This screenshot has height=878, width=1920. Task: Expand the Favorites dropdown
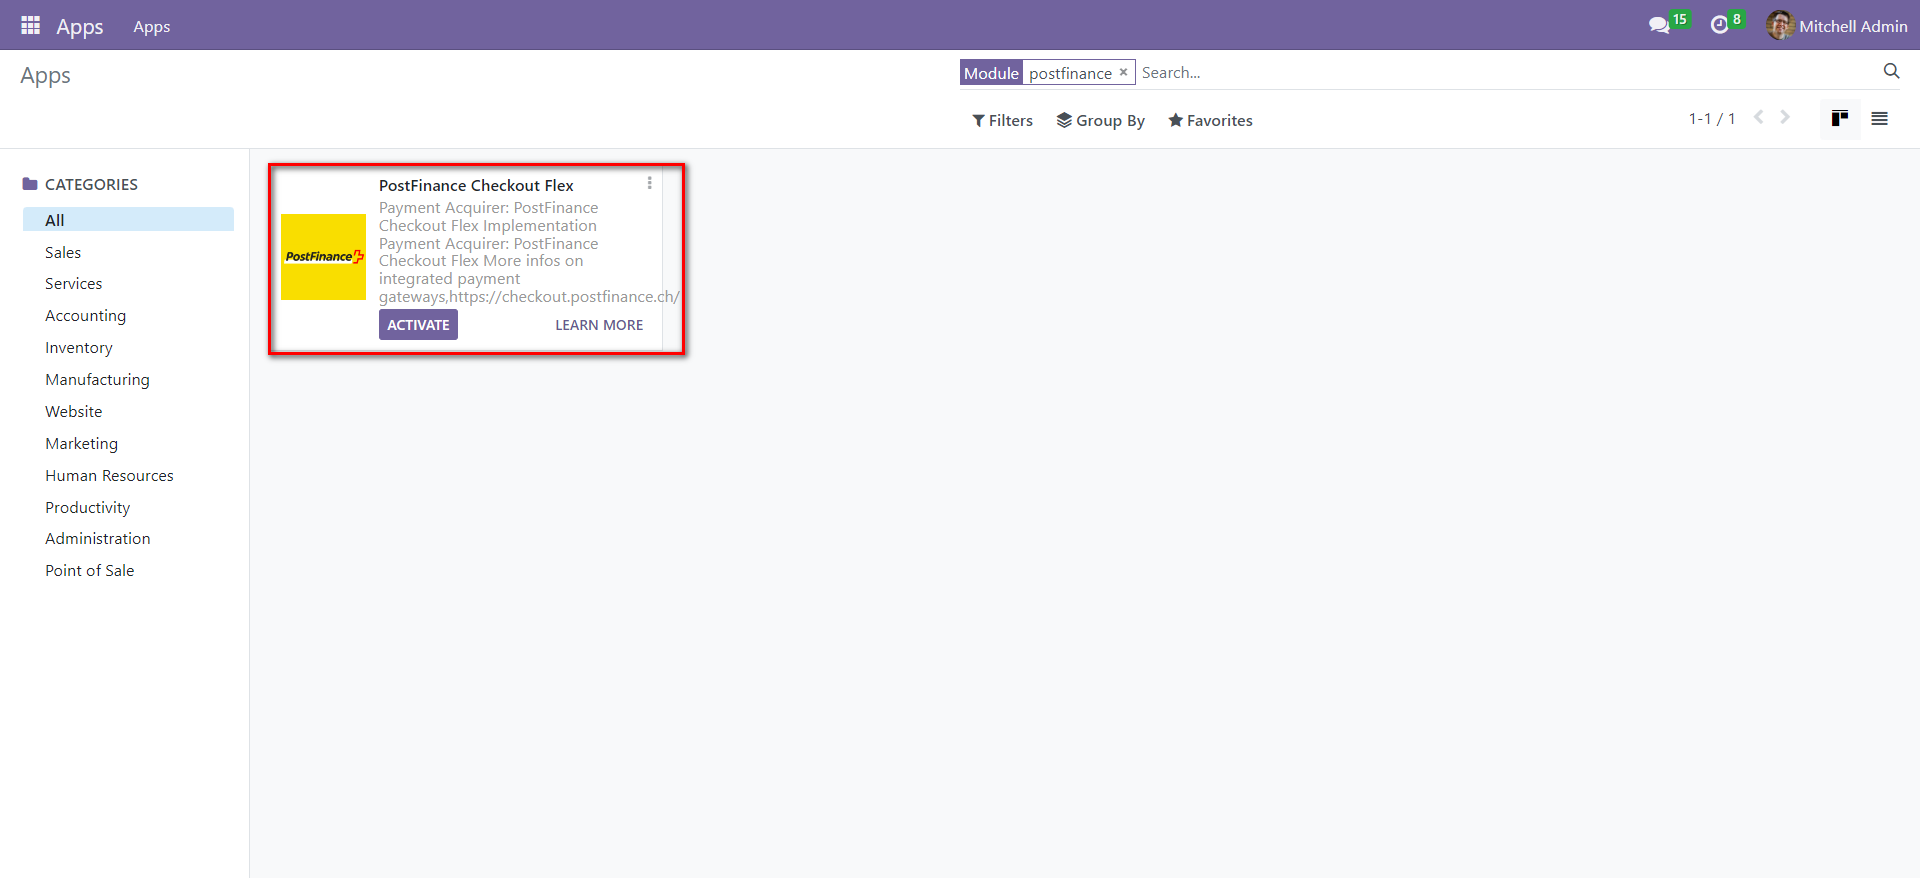point(1210,121)
